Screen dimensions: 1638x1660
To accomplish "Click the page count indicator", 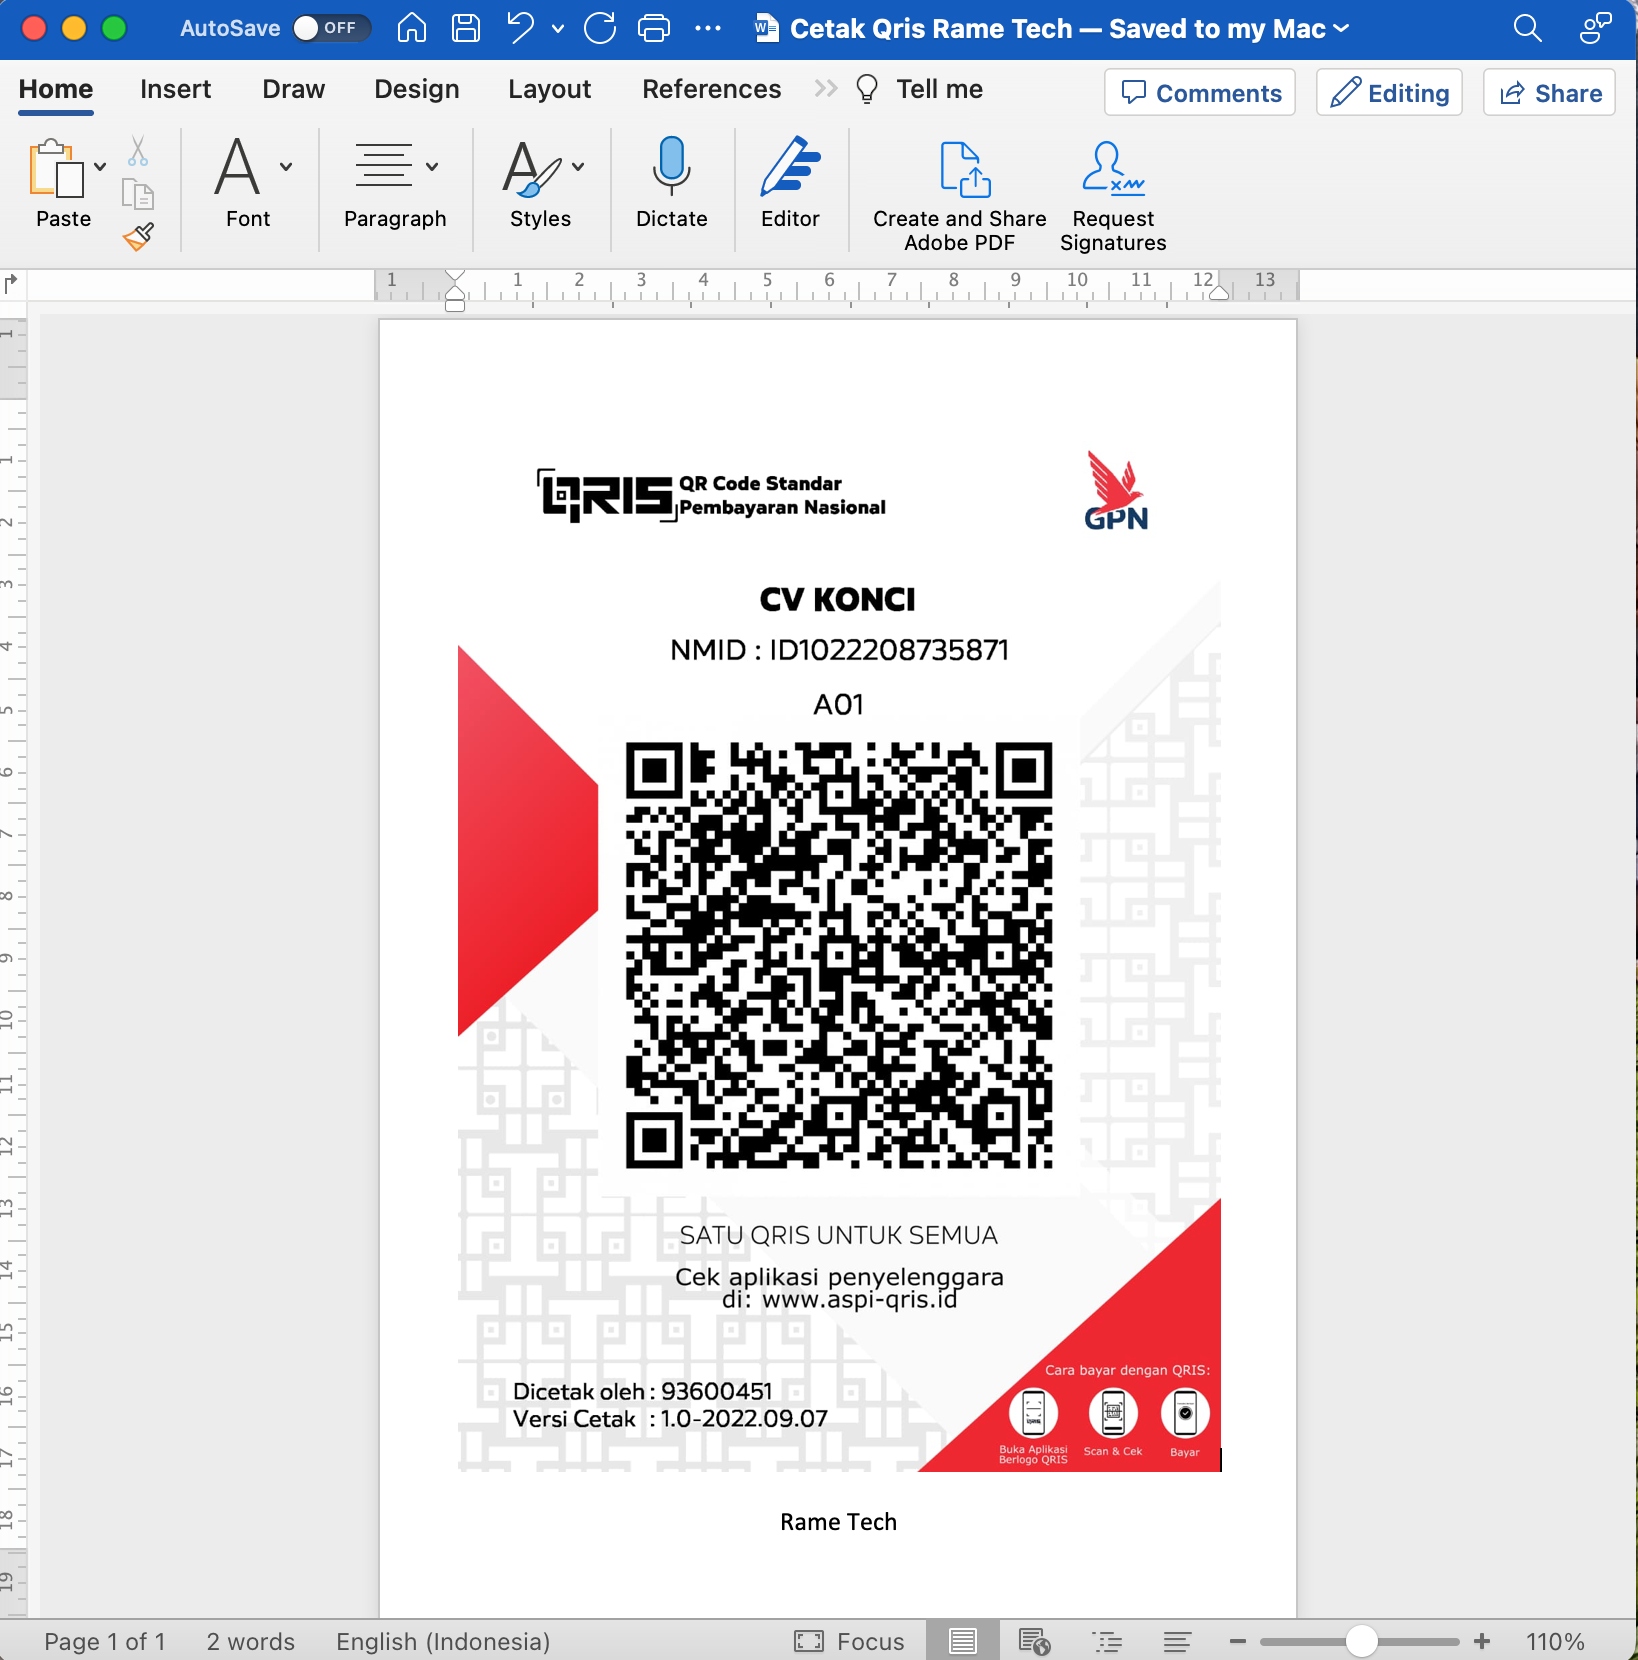I will point(106,1640).
